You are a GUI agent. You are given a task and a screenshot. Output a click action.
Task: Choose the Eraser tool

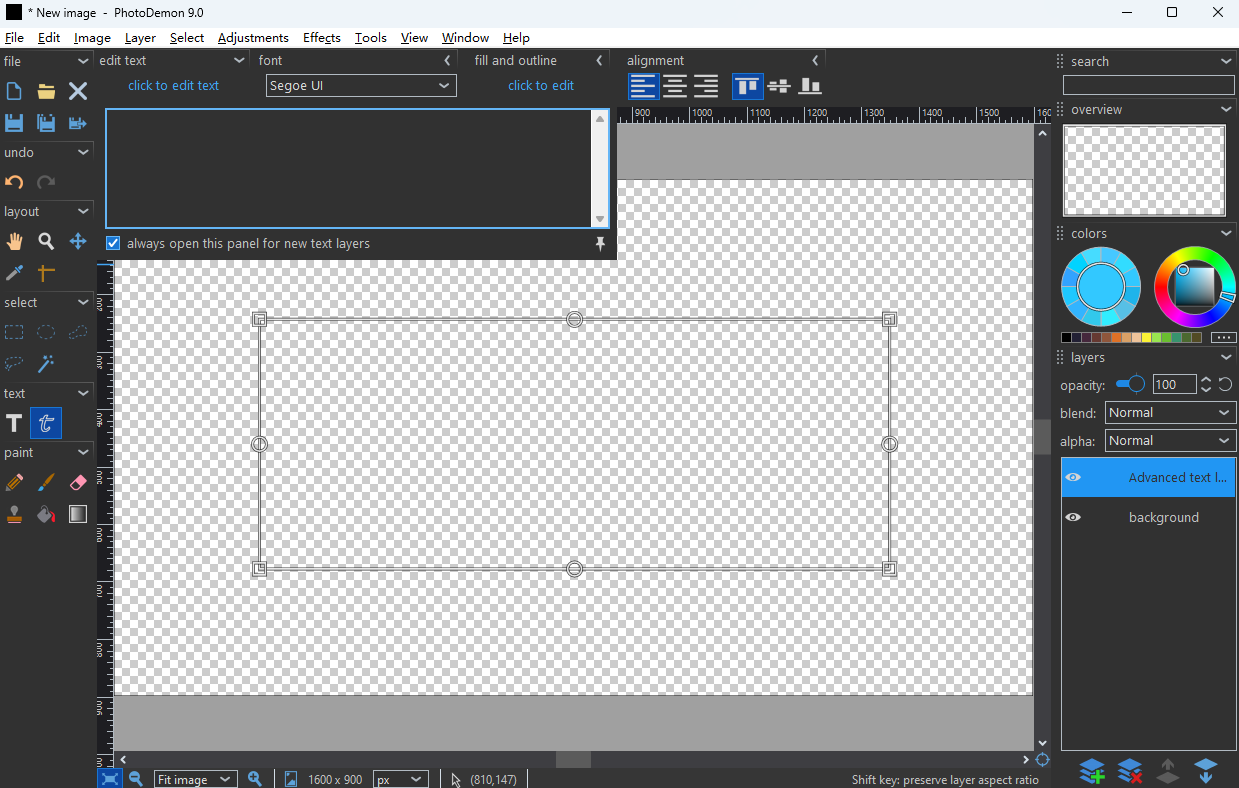(x=78, y=482)
